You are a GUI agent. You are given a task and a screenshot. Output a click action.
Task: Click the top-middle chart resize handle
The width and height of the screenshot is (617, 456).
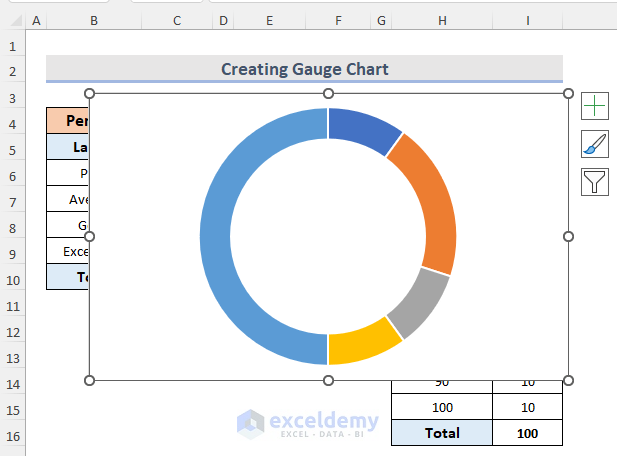[329, 94]
